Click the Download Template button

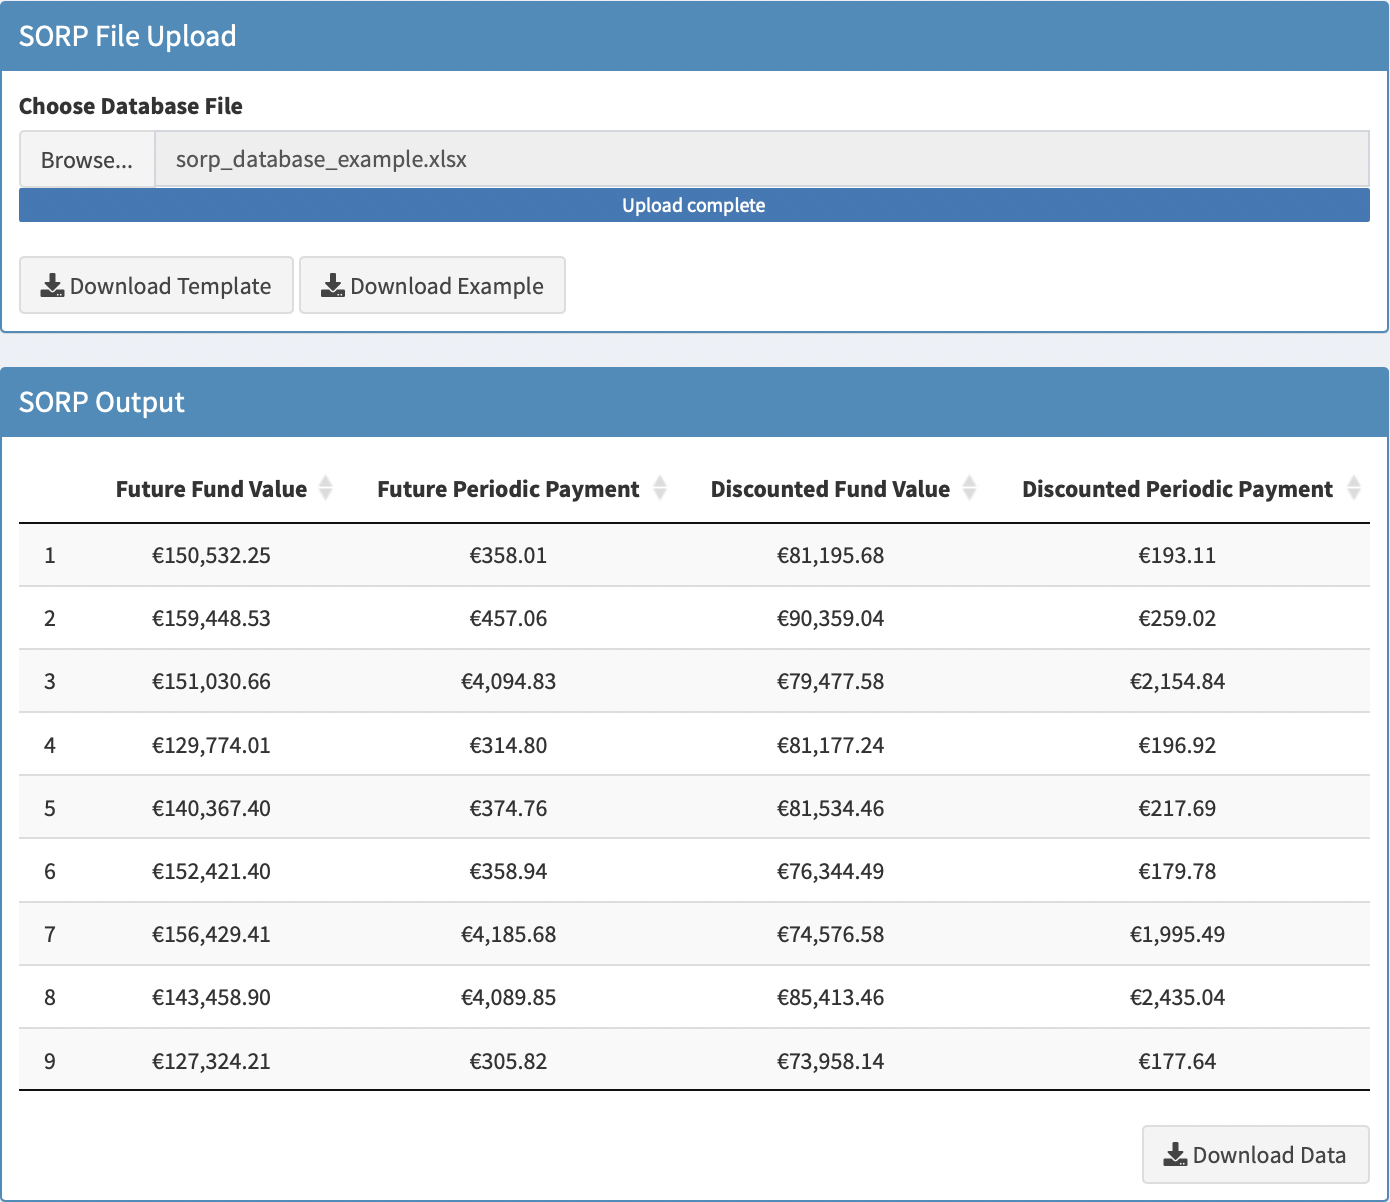click(x=156, y=286)
